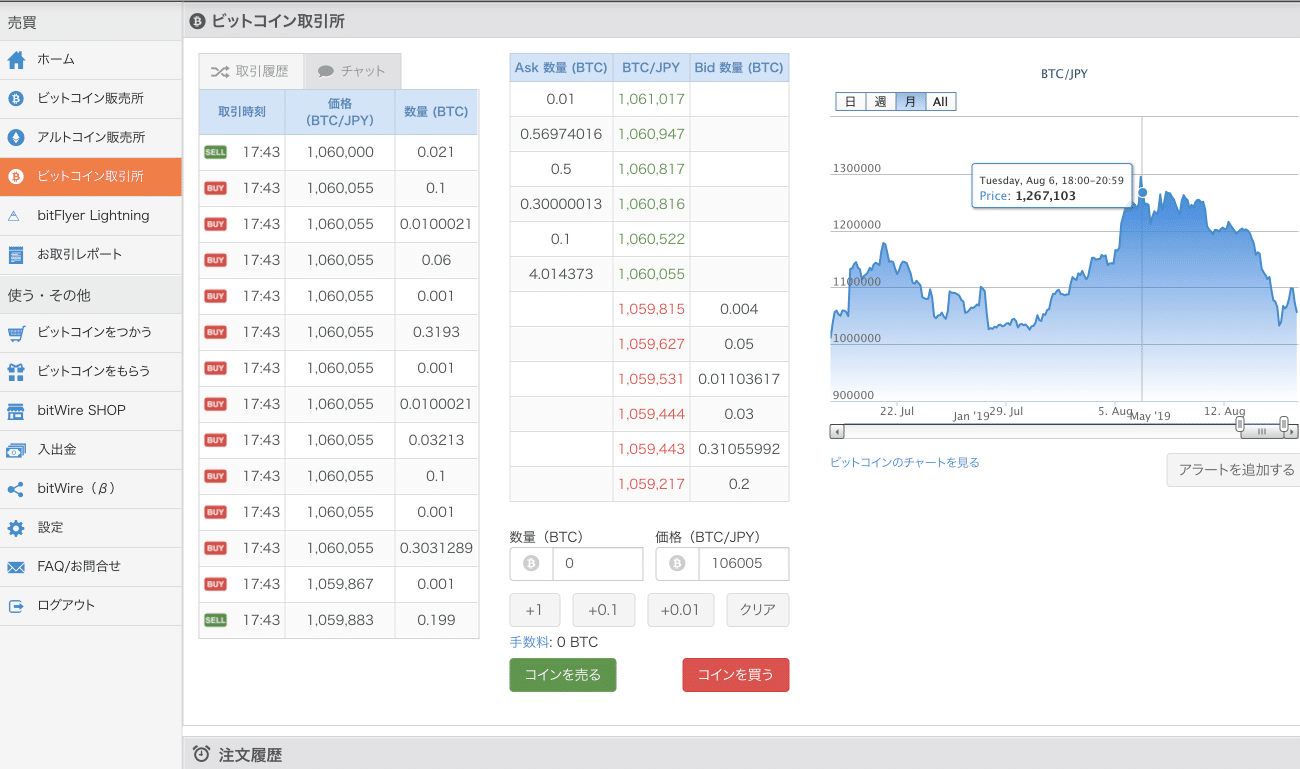Focus the 価格（BTC/JPY） input field
Image resolution: width=1300 pixels, height=769 pixels.
click(744, 564)
